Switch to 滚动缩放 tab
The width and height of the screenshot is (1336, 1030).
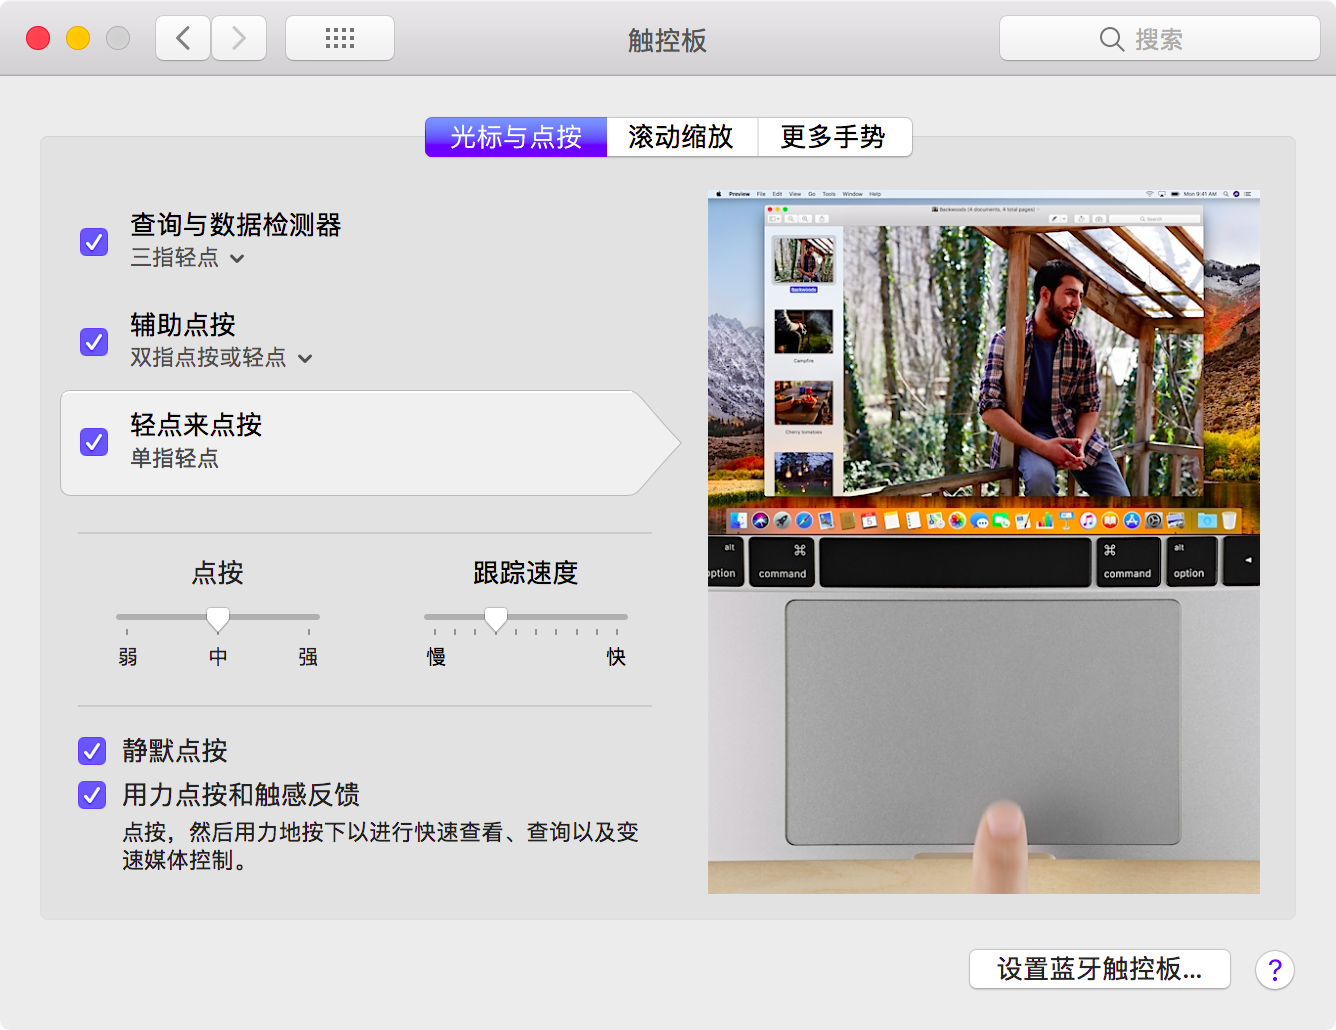pos(682,137)
